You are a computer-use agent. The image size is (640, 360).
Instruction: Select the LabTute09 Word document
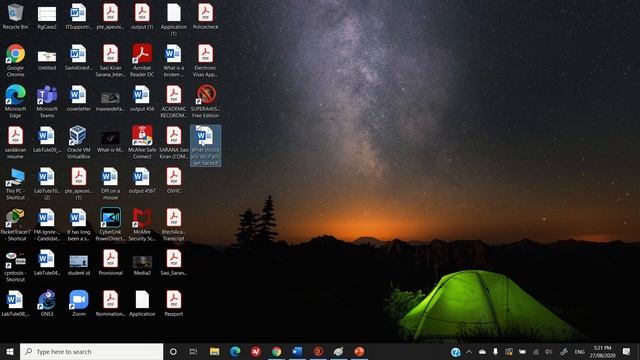47,139
